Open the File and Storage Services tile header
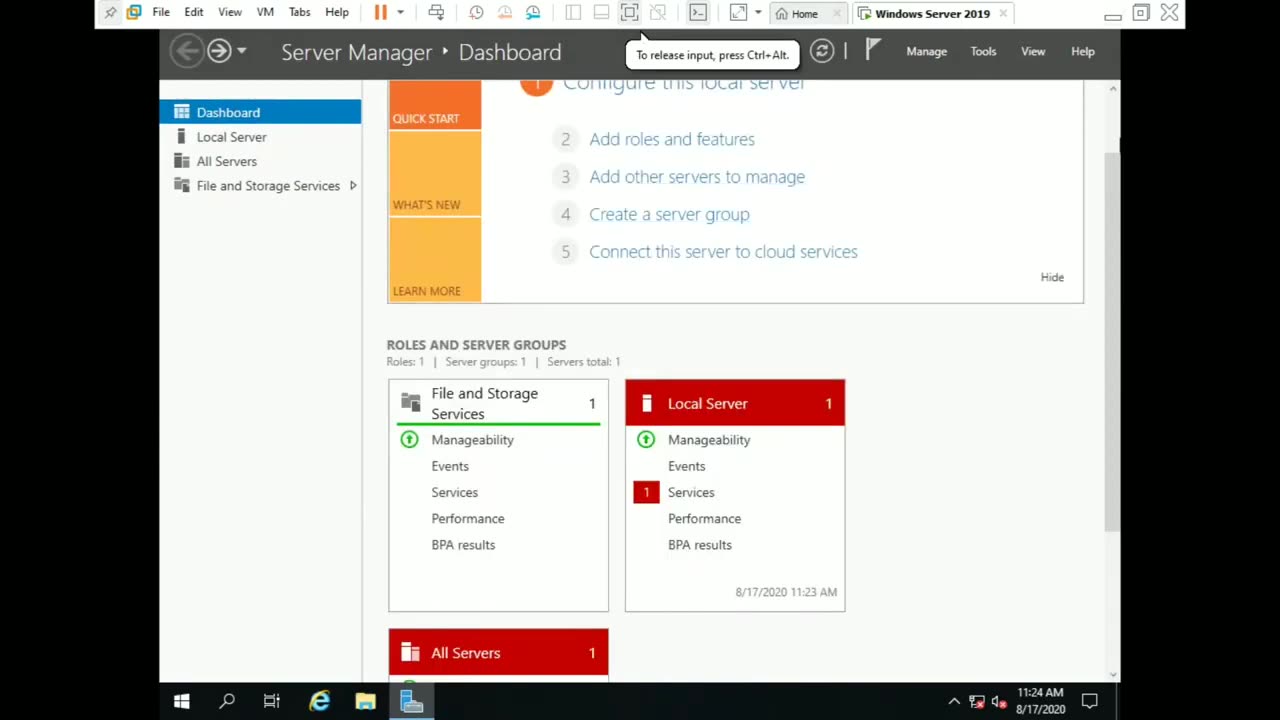 (498, 403)
